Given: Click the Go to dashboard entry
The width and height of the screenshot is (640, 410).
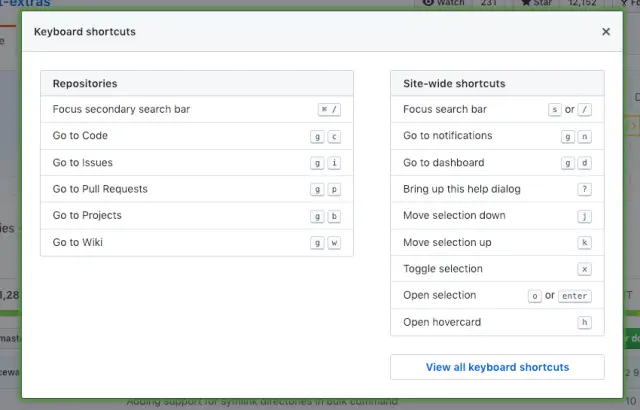Looking at the screenshot, I should tap(443, 162).
